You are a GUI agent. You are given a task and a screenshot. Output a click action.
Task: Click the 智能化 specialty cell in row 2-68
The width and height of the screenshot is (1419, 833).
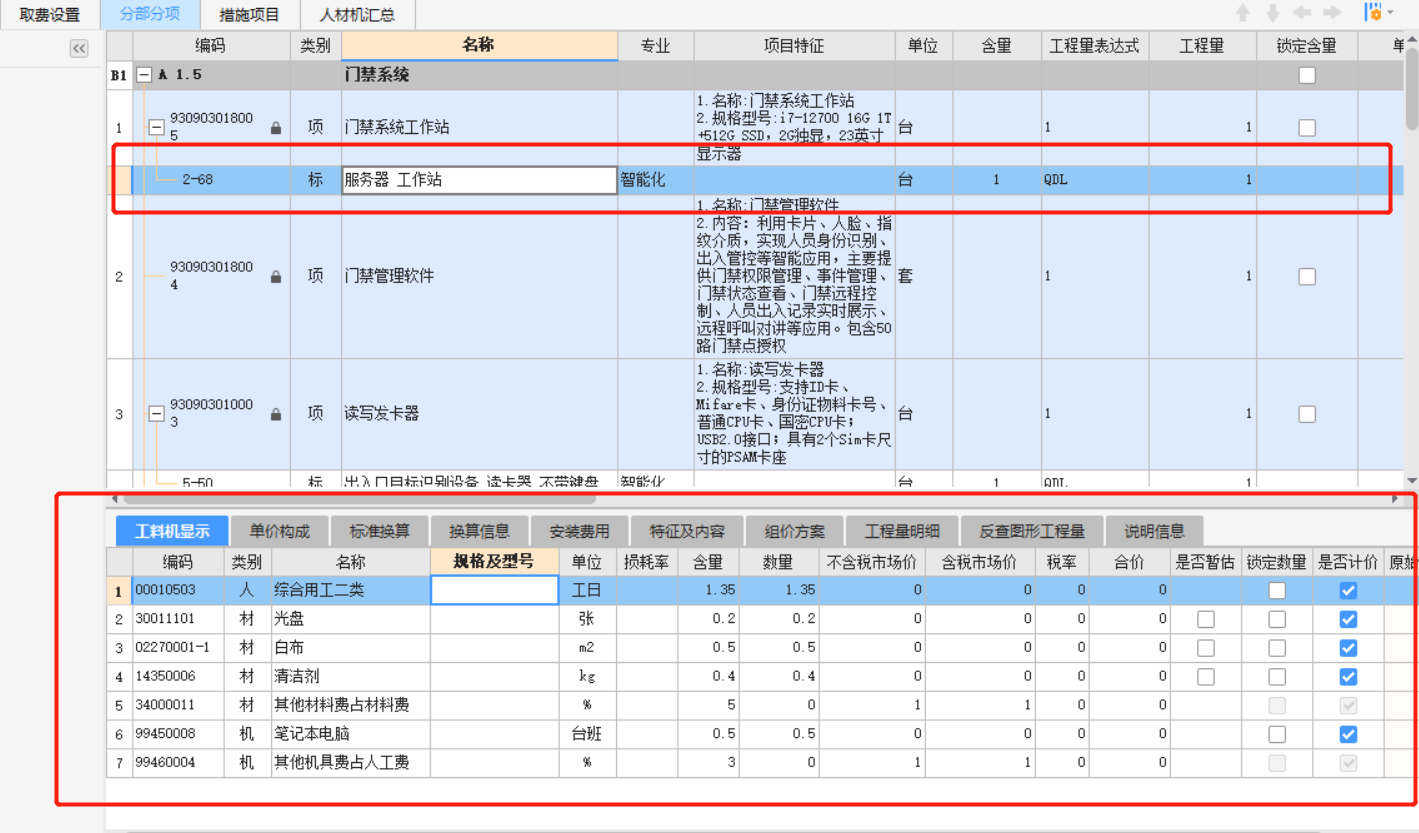click(x=656, y=180)
